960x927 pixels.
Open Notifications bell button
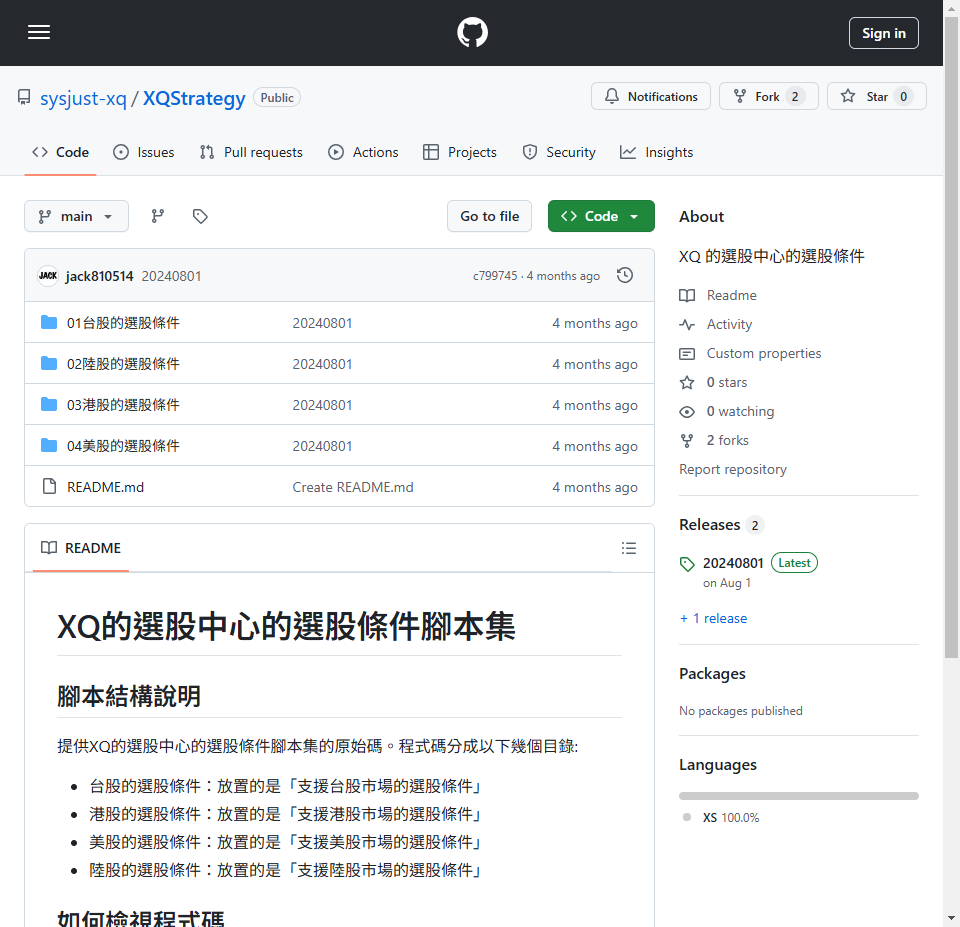pyautogui.click(x=651, y=97)
